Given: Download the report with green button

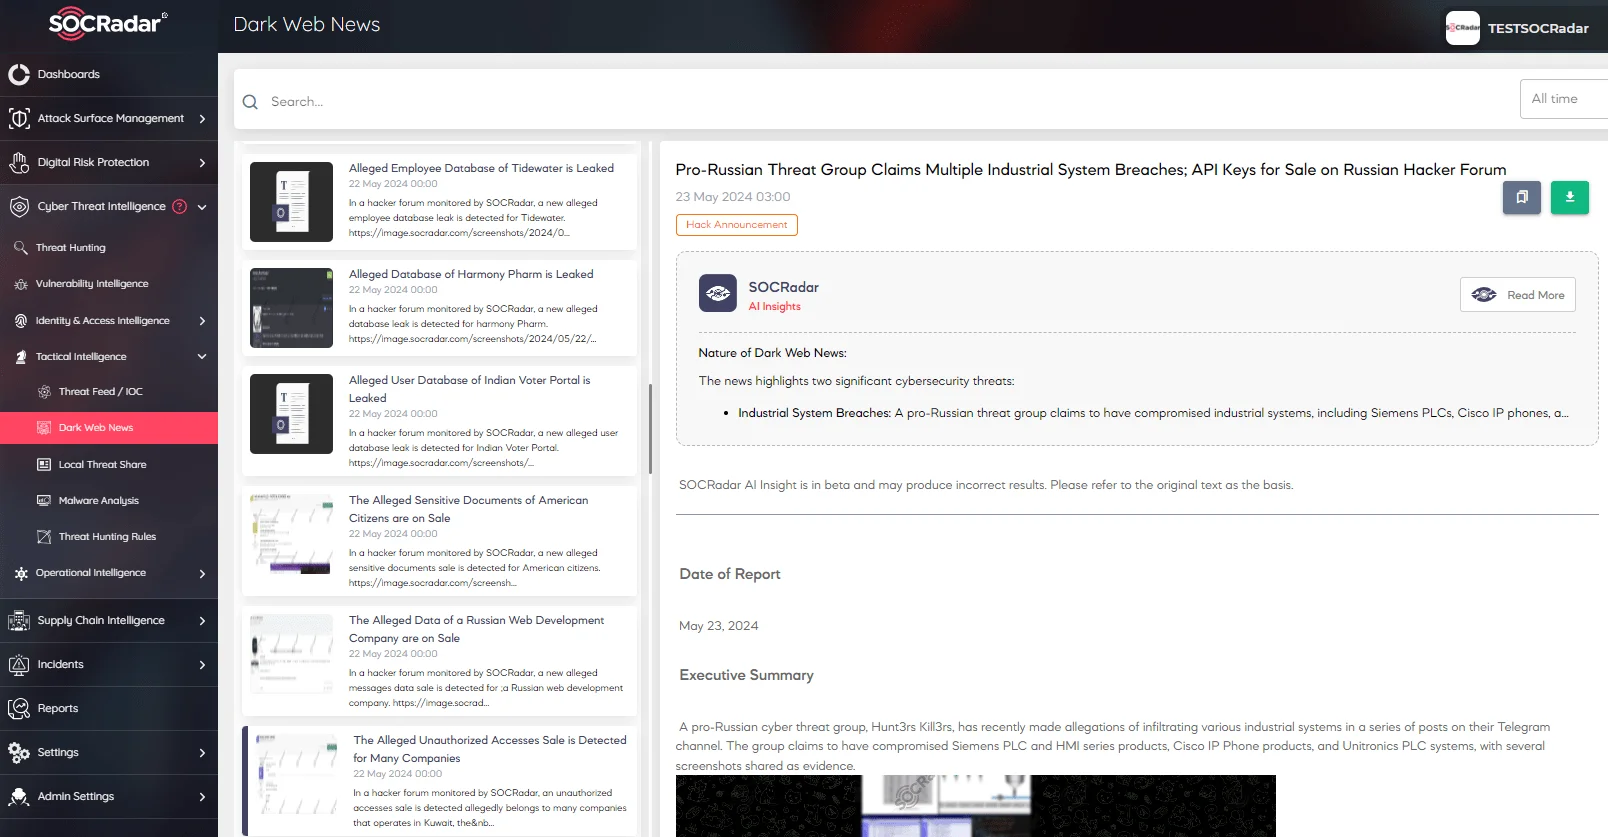Looking at the screenshot, I should (x=1570, y=197).
